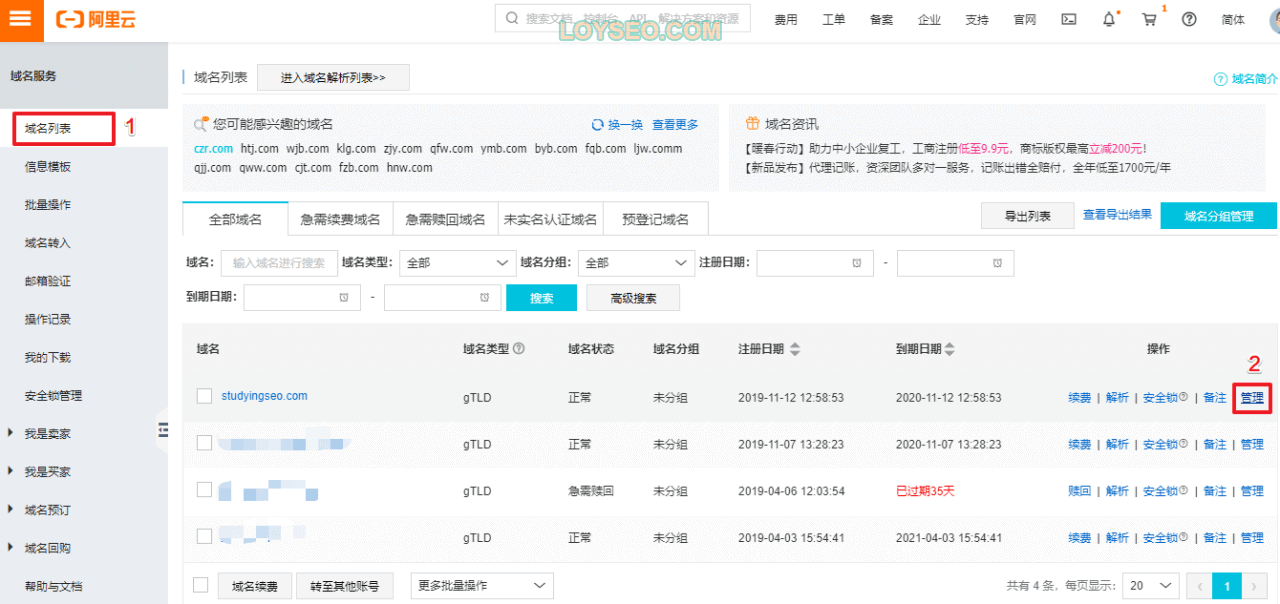
Task: Open 管理 link for studyingseo.com
Action: coord(1252,397)
